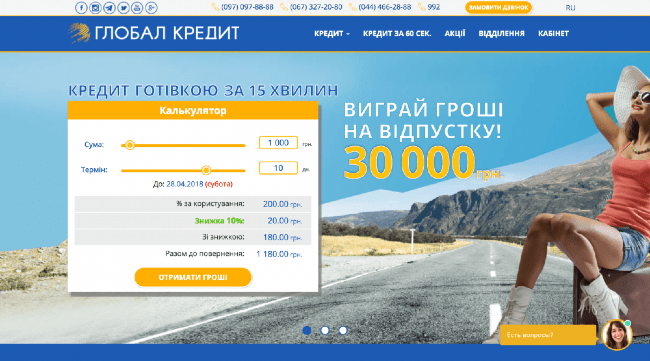
Task: Click the 1 180.00 total amount
Action: (272, 254)
